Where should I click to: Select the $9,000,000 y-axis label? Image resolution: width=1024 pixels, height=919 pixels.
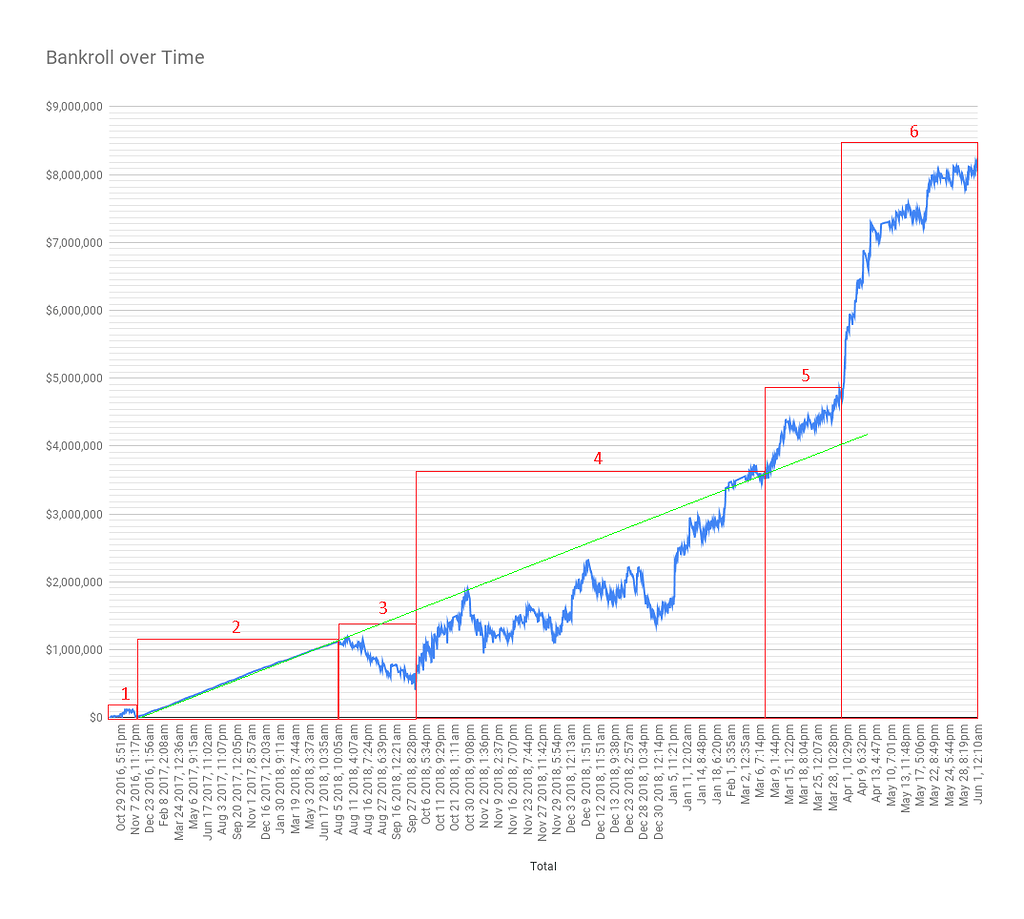74,106
